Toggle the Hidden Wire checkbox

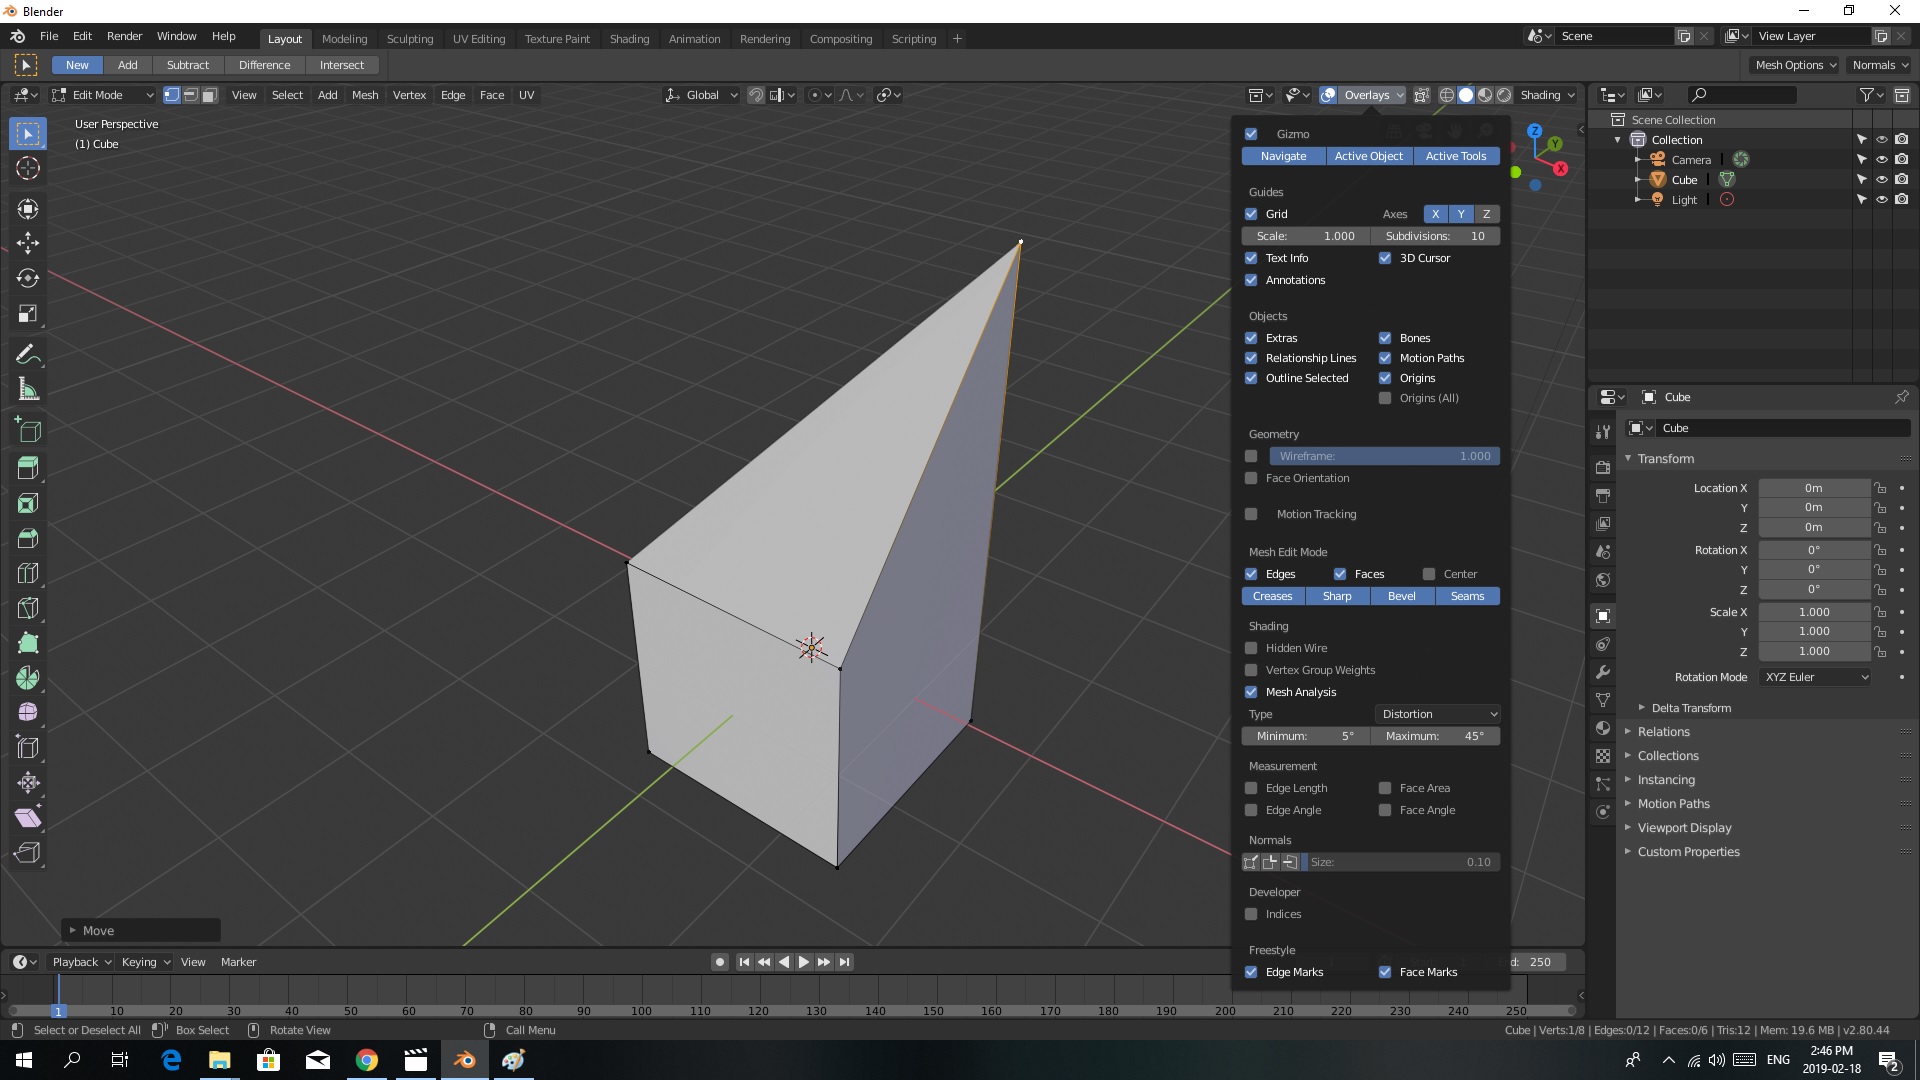click(x=1251, y=648)
